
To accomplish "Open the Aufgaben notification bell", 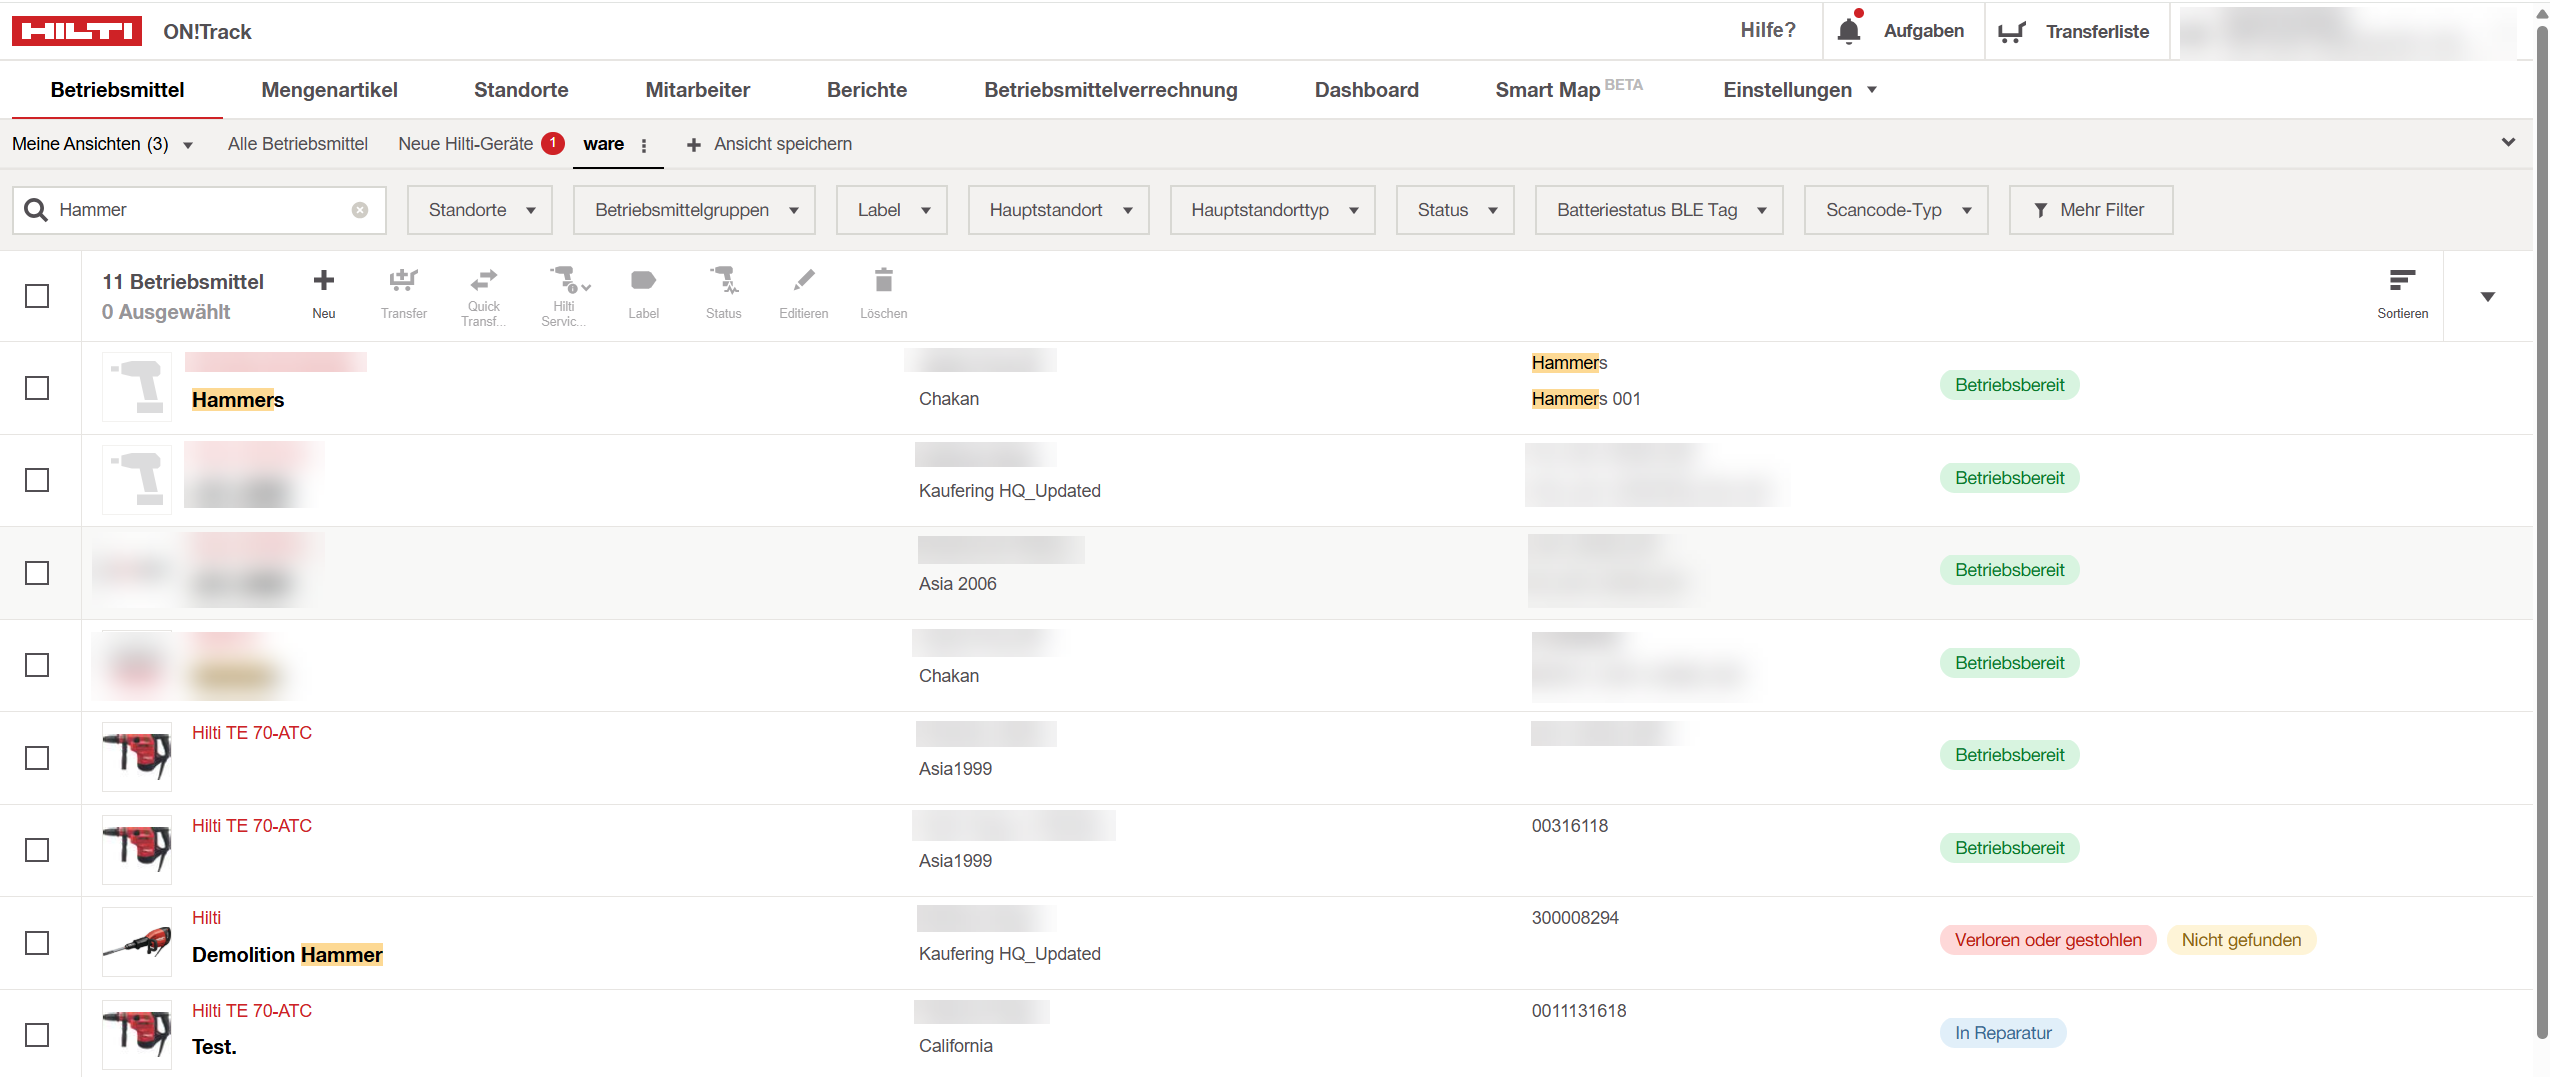I will click(x=1849, y=31).
